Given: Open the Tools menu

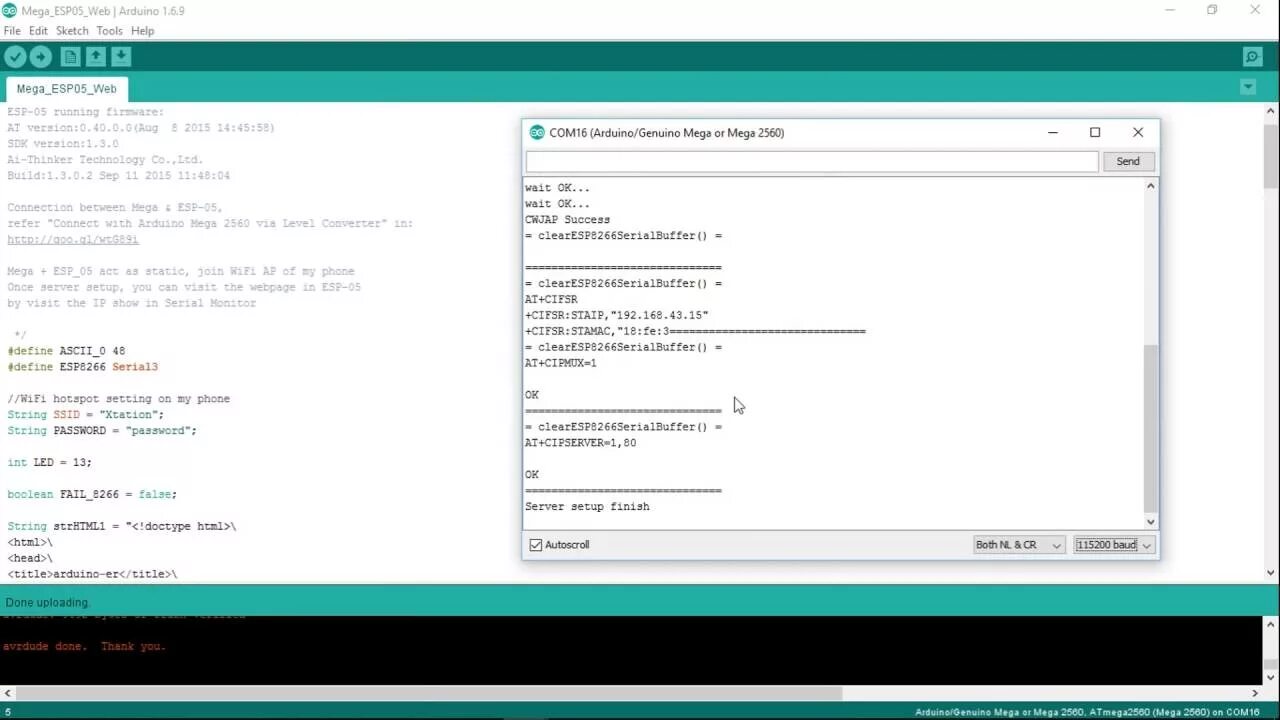Looking at the screenshot, I should (x=109, y=31).
